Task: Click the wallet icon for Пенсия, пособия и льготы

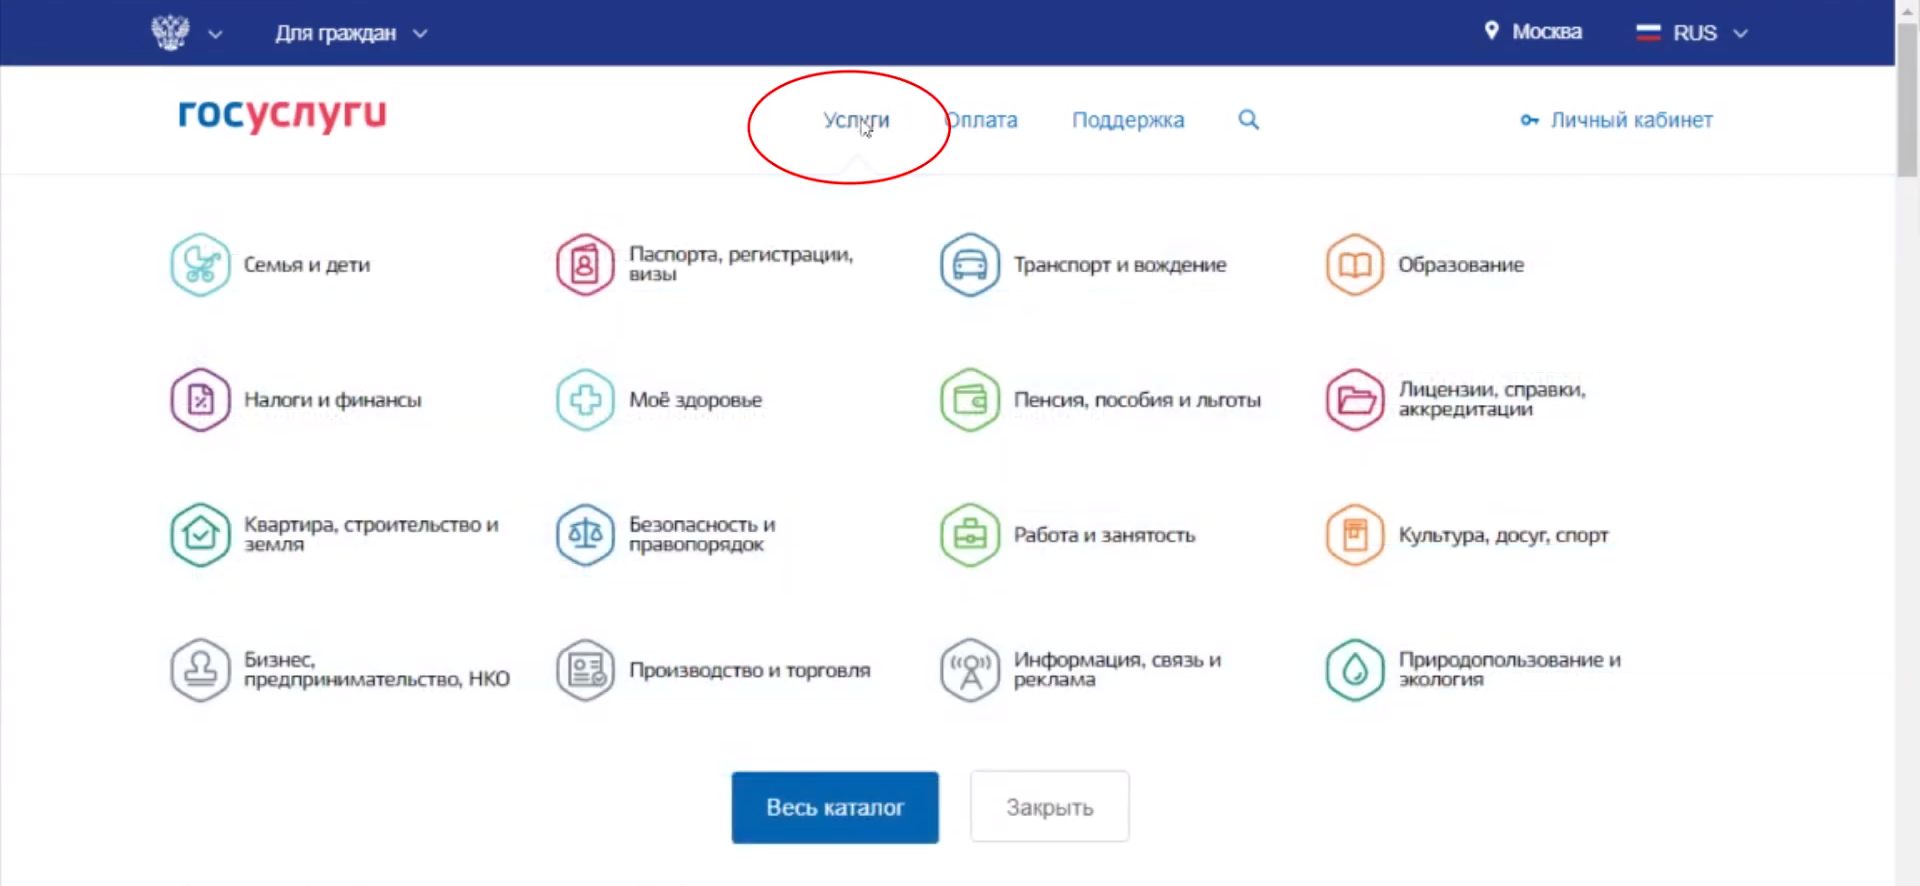Action: 969,400
